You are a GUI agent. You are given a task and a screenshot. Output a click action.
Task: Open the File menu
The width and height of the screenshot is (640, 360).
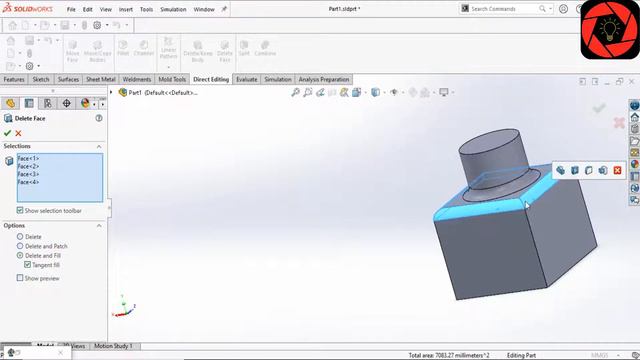click(x=71, y=9)
